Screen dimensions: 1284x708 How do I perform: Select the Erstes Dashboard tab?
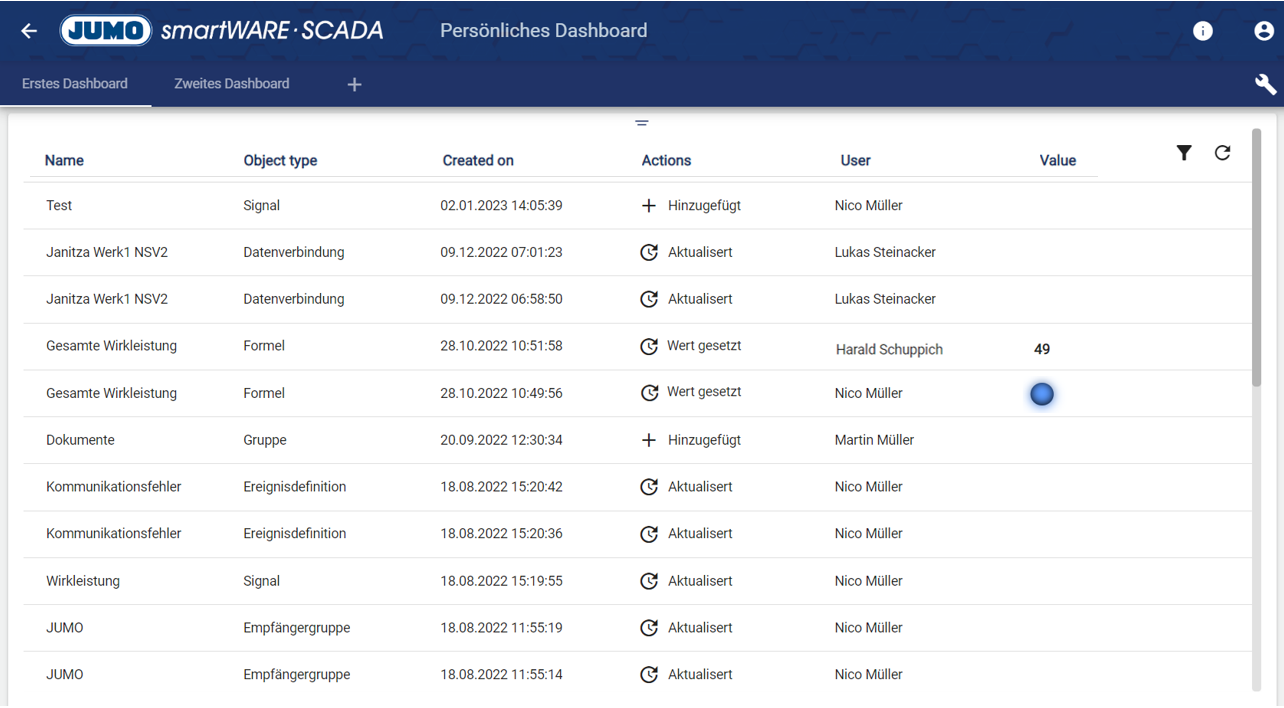(75, 84)
